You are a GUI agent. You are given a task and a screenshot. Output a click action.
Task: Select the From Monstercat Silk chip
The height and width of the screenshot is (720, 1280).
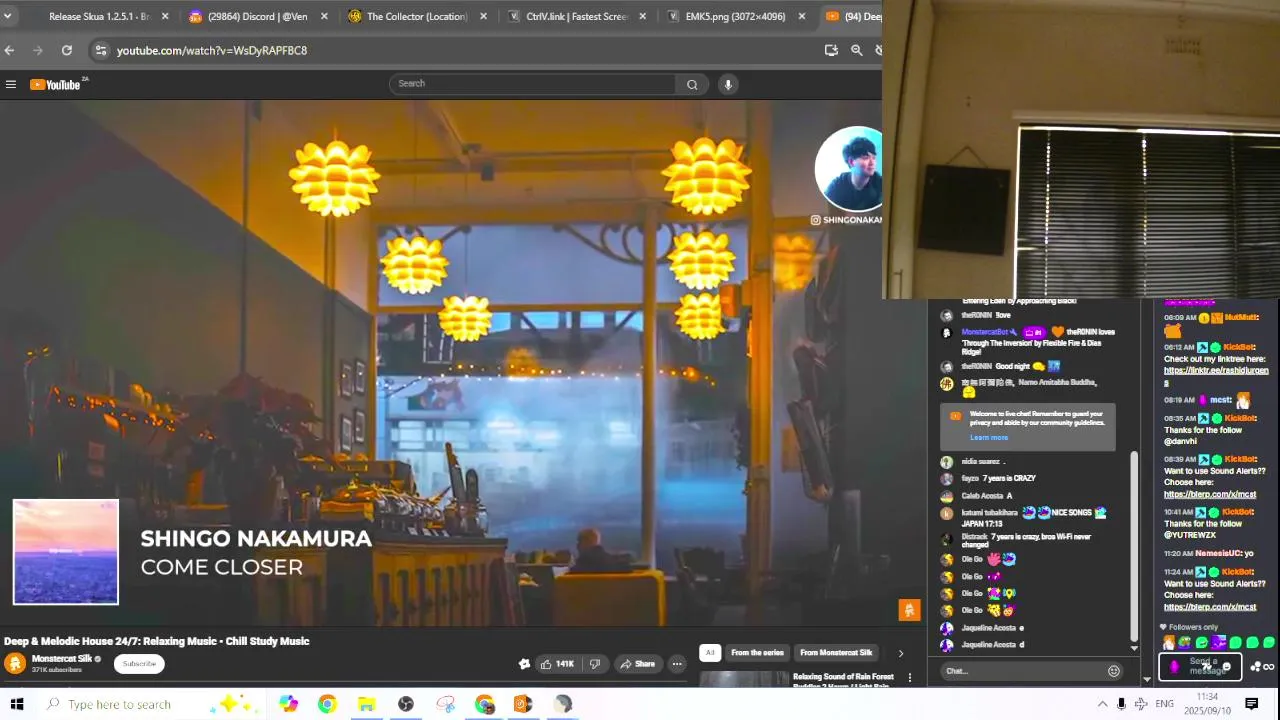tap(836, 653)
